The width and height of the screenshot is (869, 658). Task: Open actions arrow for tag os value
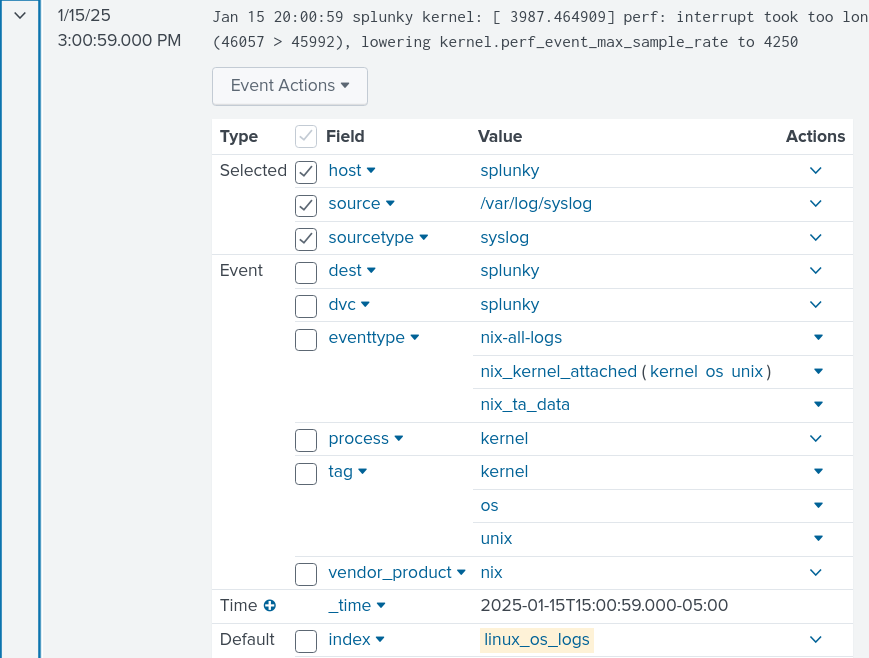pyautogui.click(x=818, y=505)
